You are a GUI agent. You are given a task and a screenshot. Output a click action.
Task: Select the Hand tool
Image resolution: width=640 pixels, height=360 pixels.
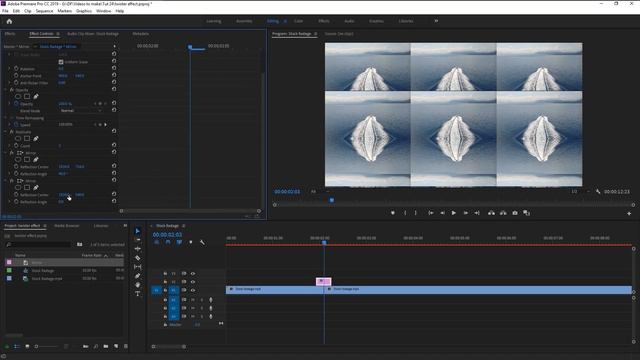pos(138,285)
